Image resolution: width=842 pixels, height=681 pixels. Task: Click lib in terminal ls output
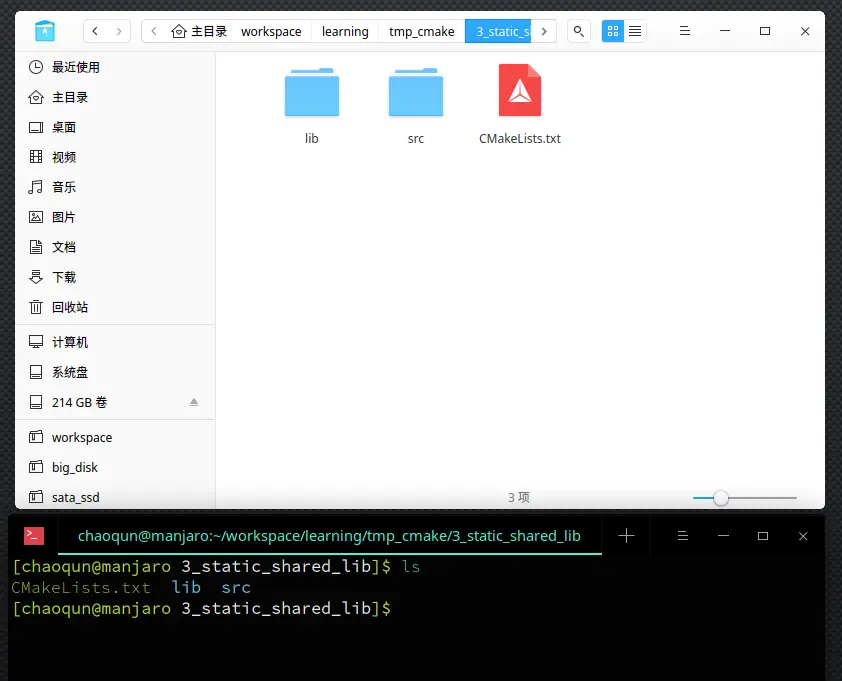[186, 587]
